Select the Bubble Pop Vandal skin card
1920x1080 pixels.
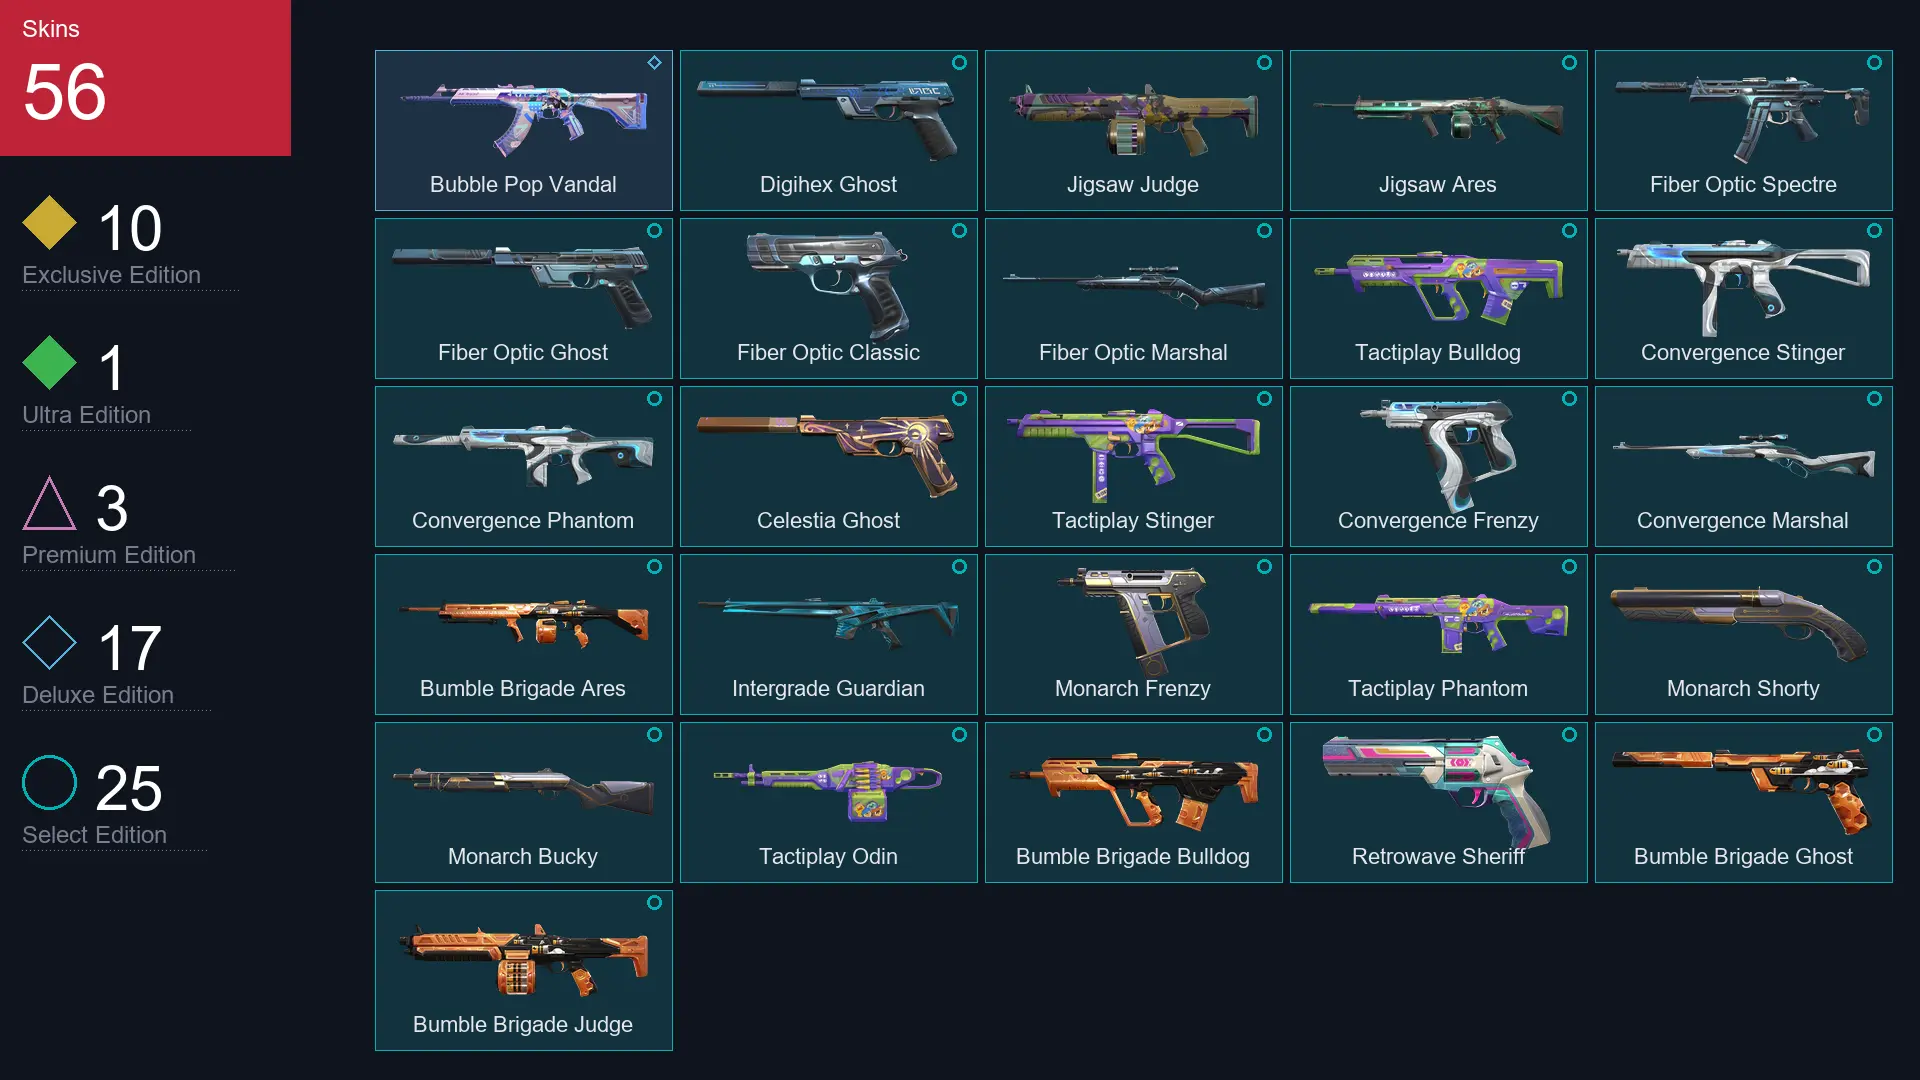click(x=523, y=130)
